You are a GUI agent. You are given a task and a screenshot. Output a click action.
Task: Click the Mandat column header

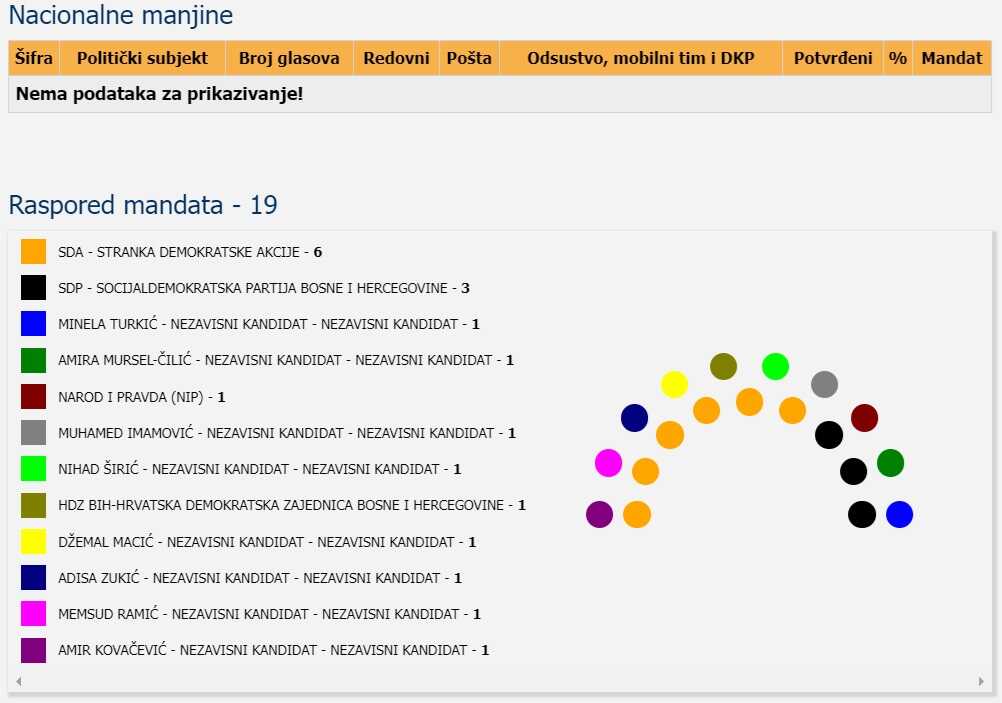tap(951, 58)
